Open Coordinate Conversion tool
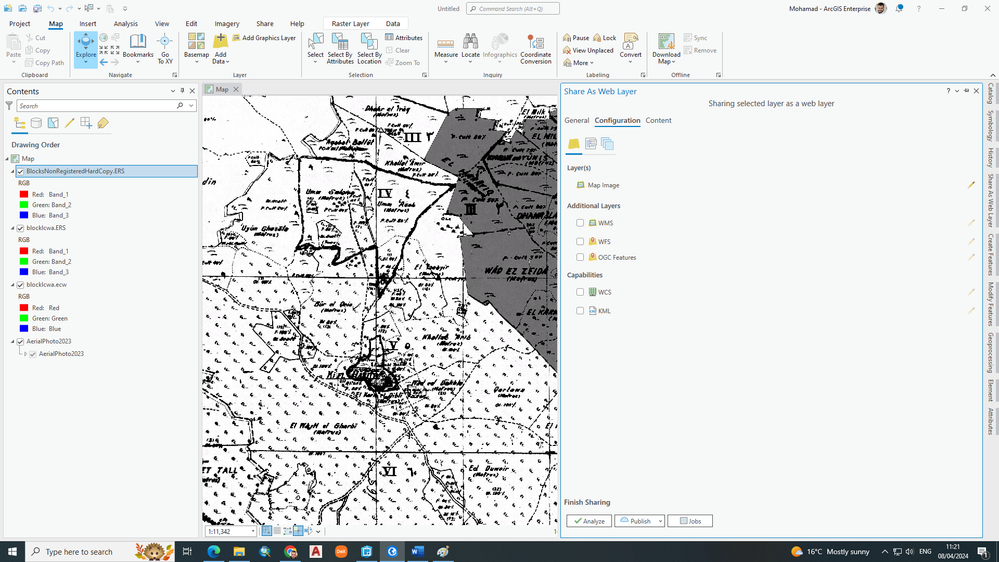The image size is (999, 562). pyautogui.click(x=535, y=47)
